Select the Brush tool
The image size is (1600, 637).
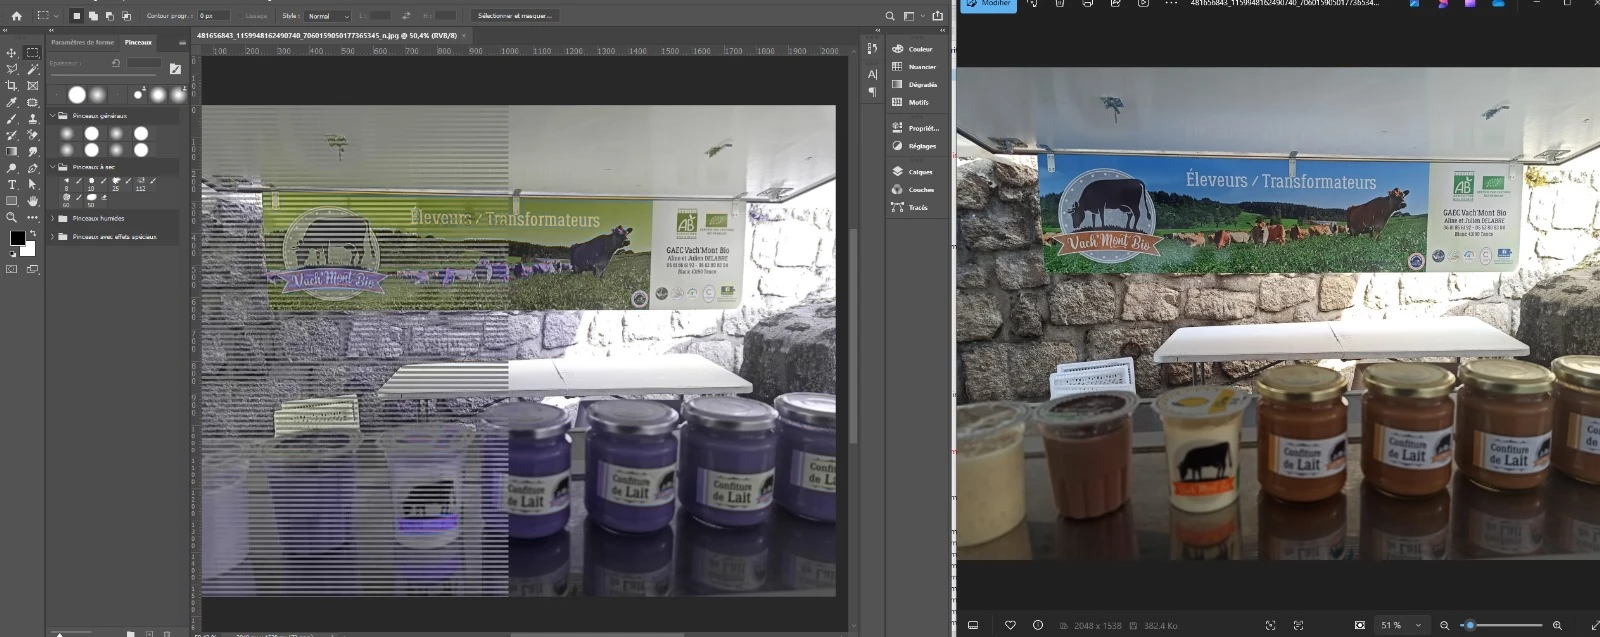(12, 119)
